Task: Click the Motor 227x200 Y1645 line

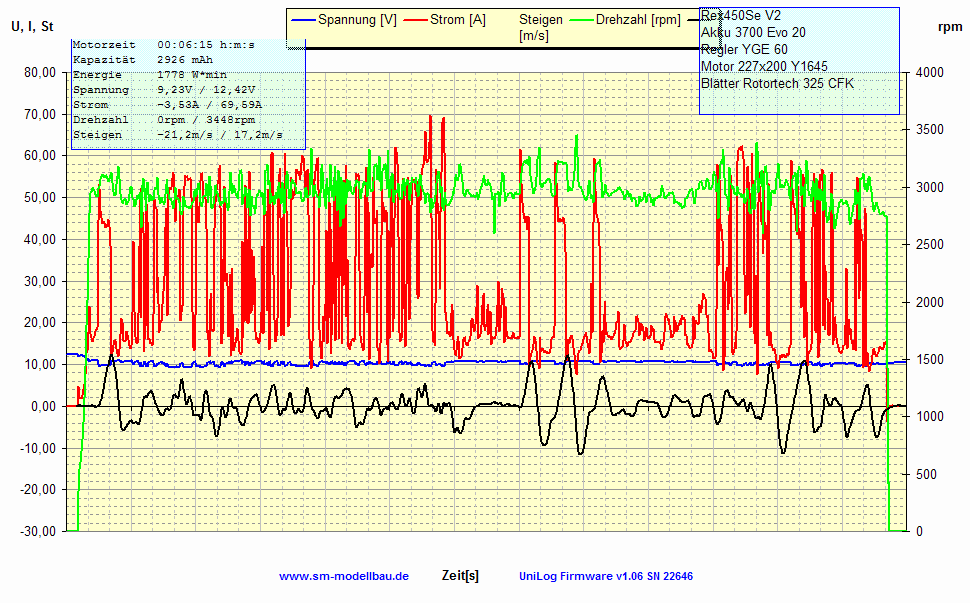Action: pos(764,66)
